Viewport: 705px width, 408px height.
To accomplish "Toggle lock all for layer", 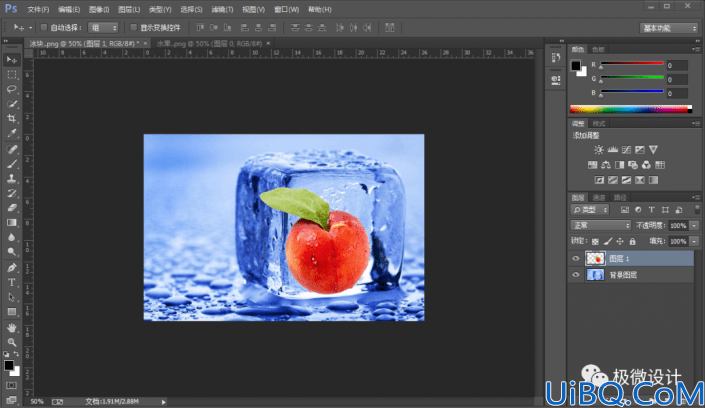I will [632, 242].
